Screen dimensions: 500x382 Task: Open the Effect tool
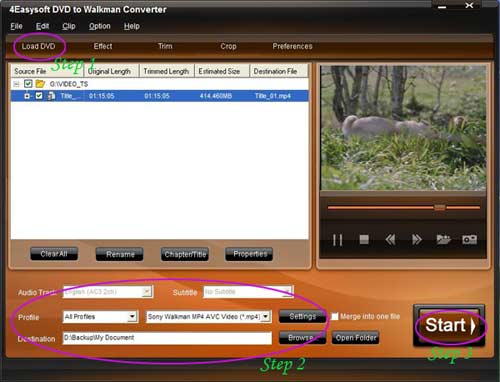click(x=103, y=46)
